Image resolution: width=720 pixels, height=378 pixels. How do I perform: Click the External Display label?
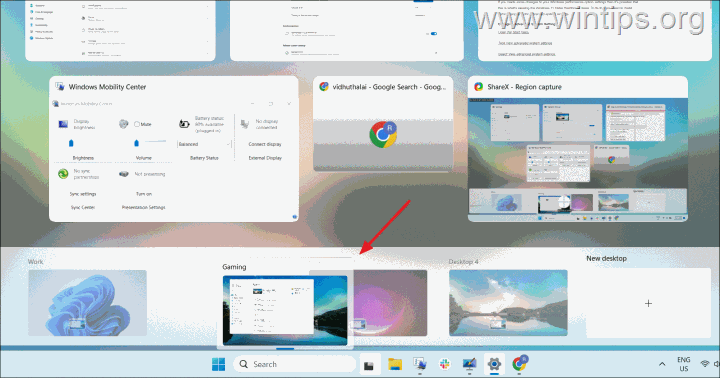click(265, 158)
